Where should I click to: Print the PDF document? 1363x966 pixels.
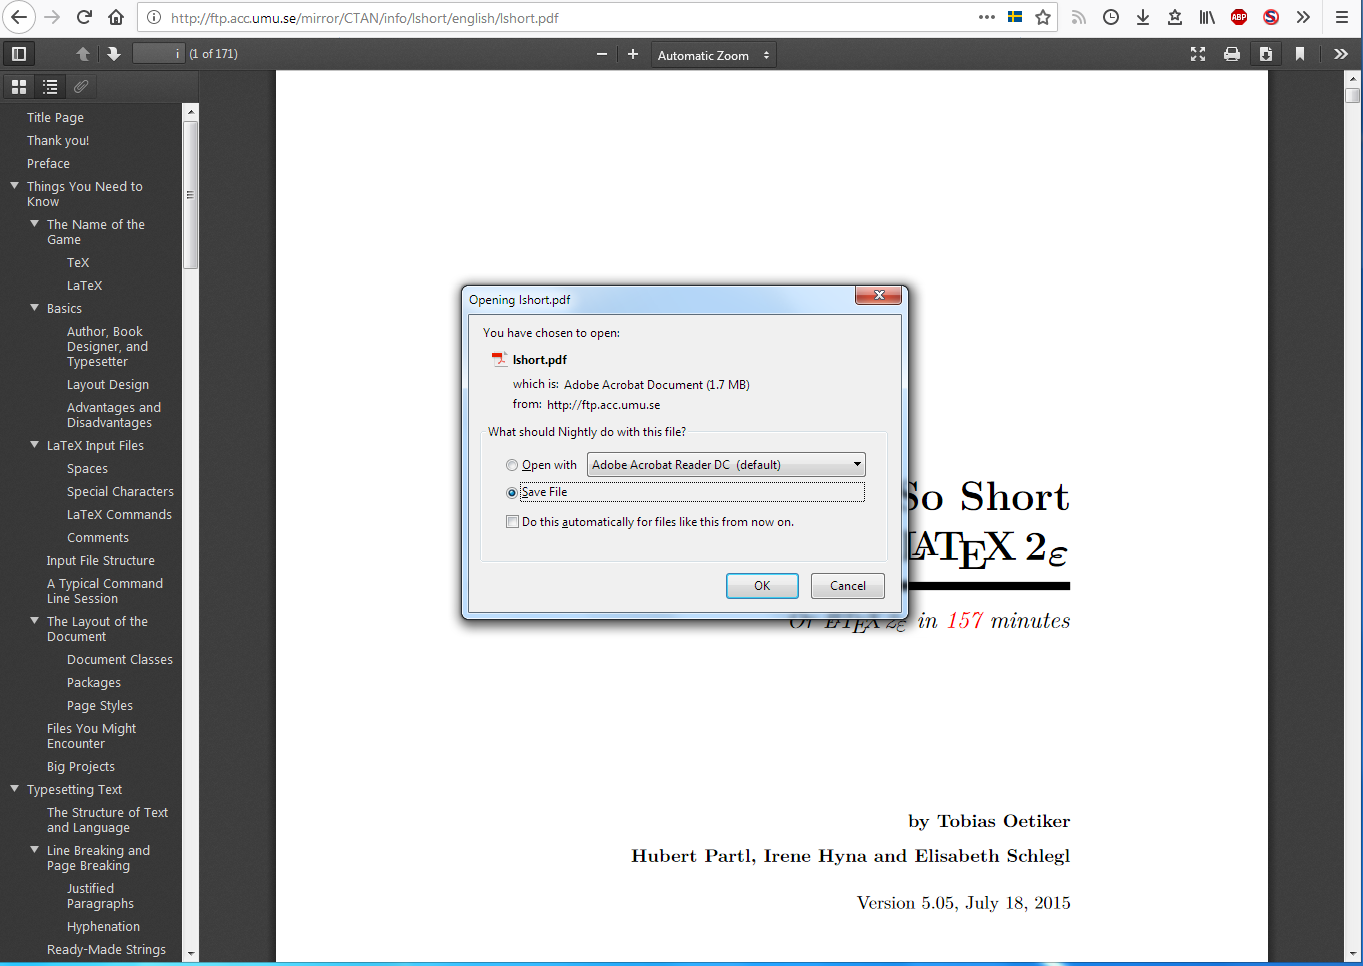click(x=1232, y=54)
